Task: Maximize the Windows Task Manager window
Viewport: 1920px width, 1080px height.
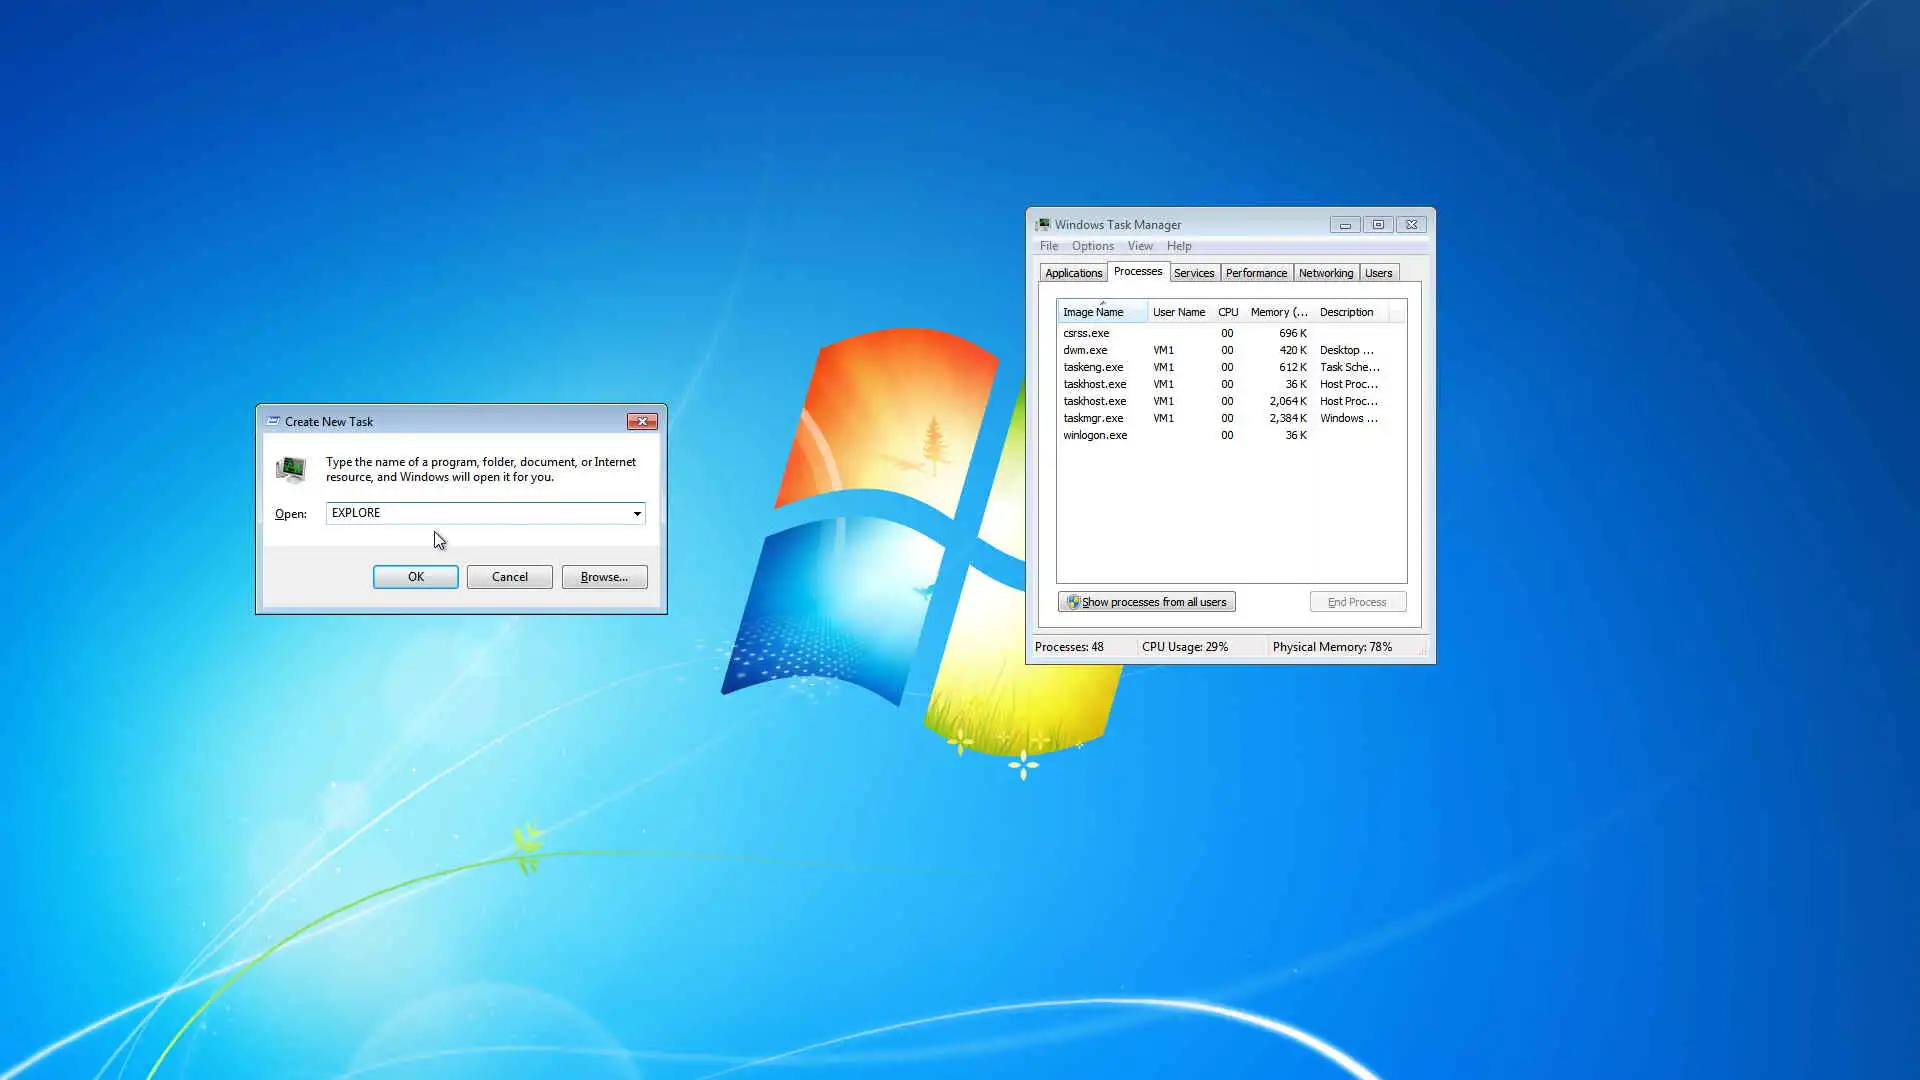Action: pyautogui.click(x=1378, y=225)
